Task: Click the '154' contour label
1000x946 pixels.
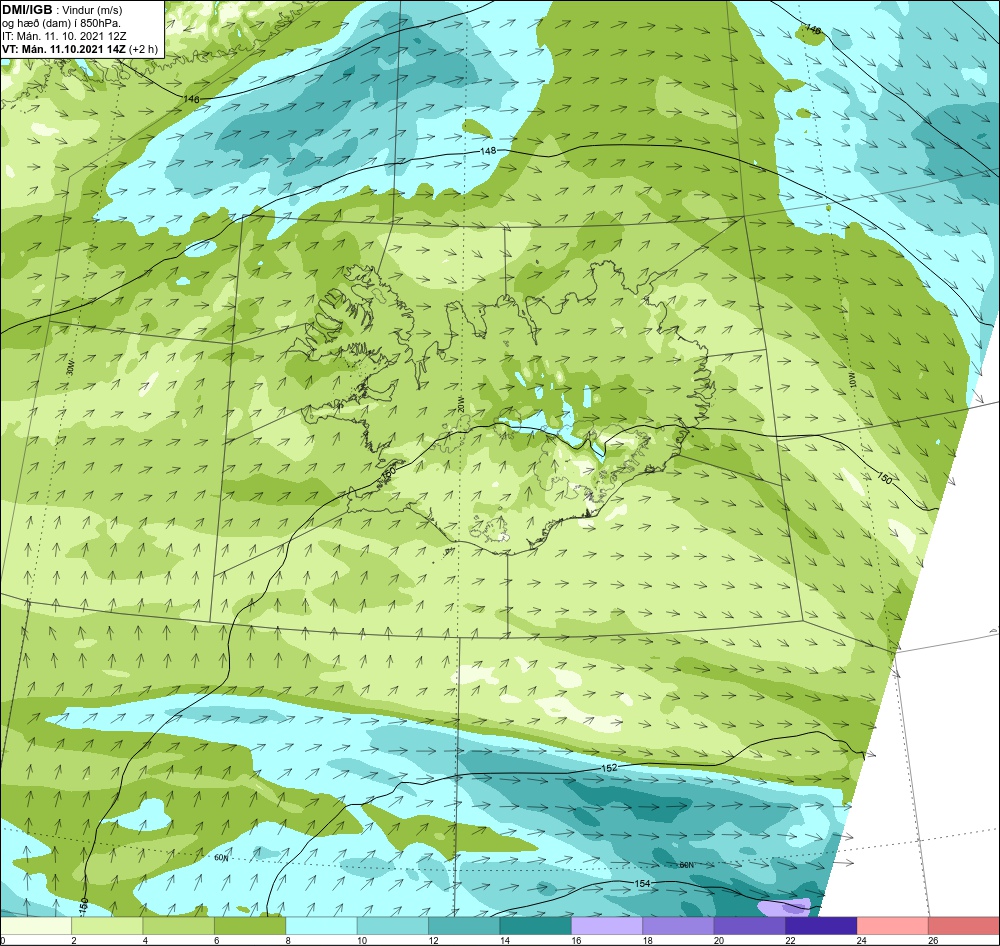Action: (642, 883)
